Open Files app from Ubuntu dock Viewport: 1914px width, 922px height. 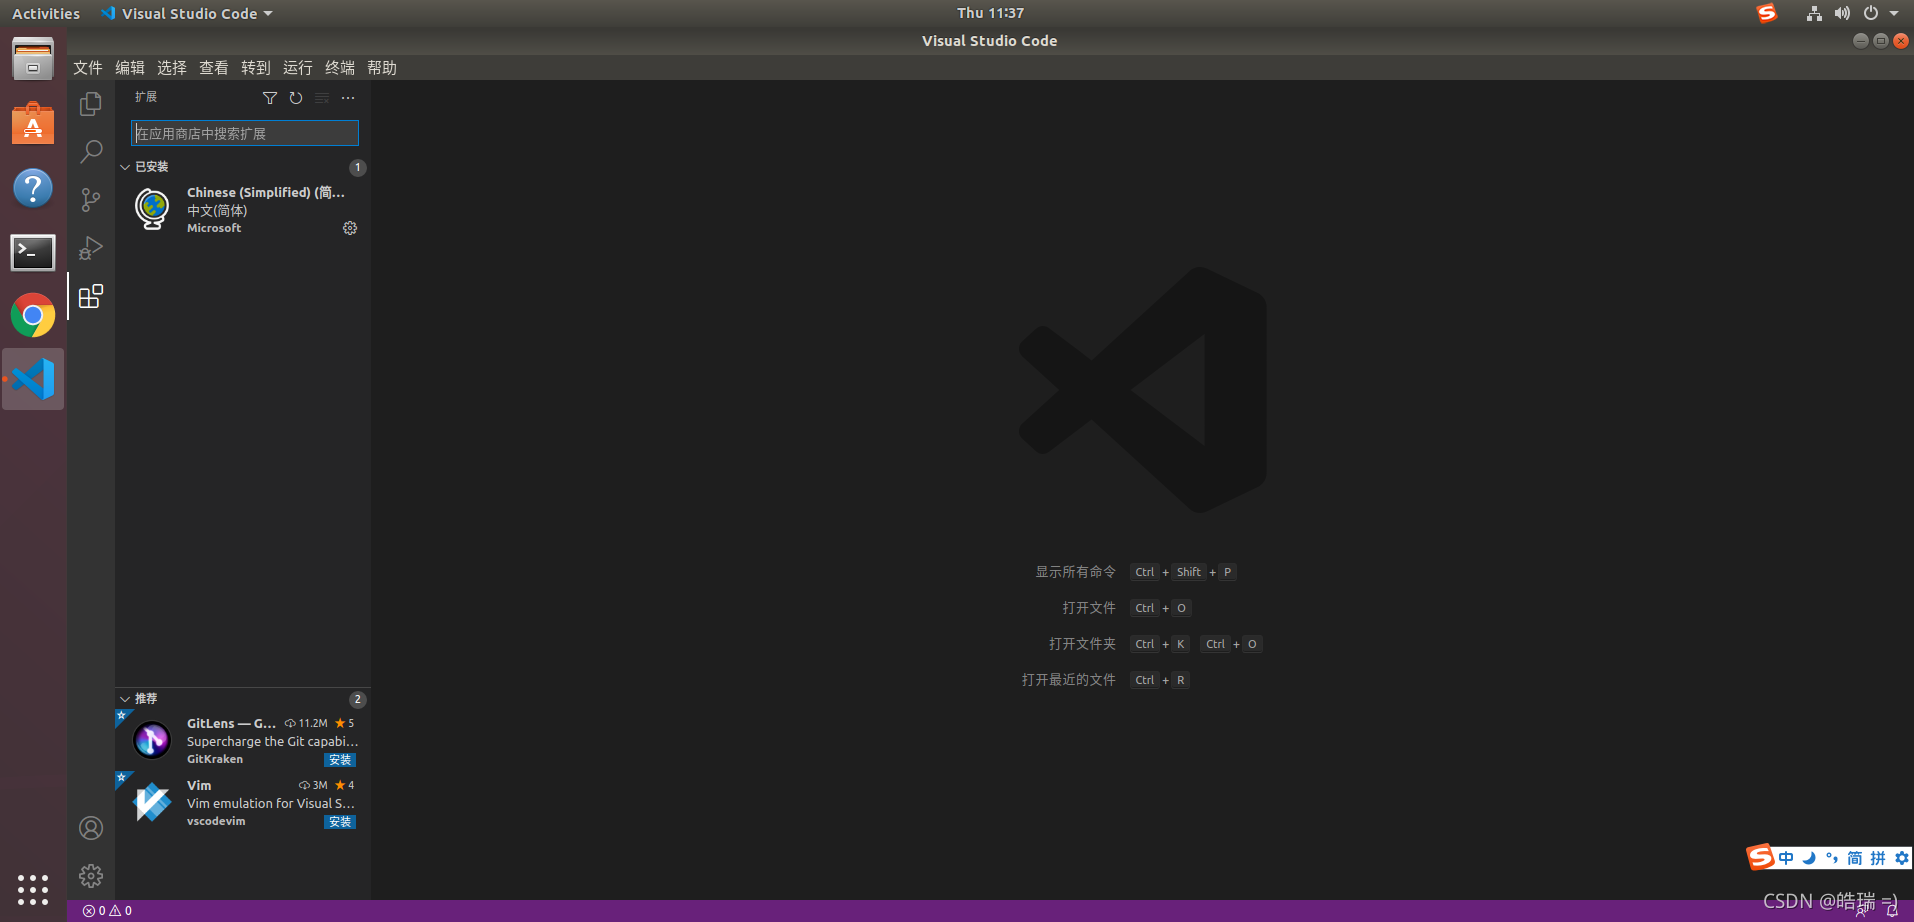pyautogui.click(x=33, y=60)
